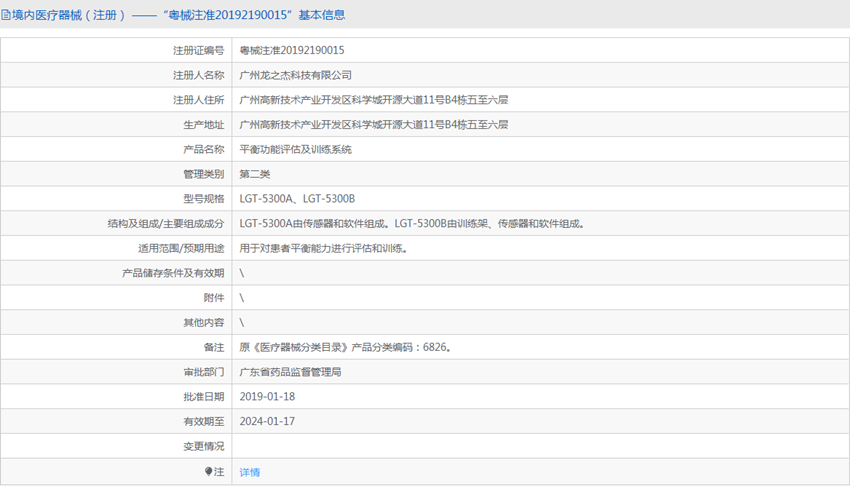Screen dimensions: 850x486
Task: Click the 注册人名称 label
Action: coord(198,75)
